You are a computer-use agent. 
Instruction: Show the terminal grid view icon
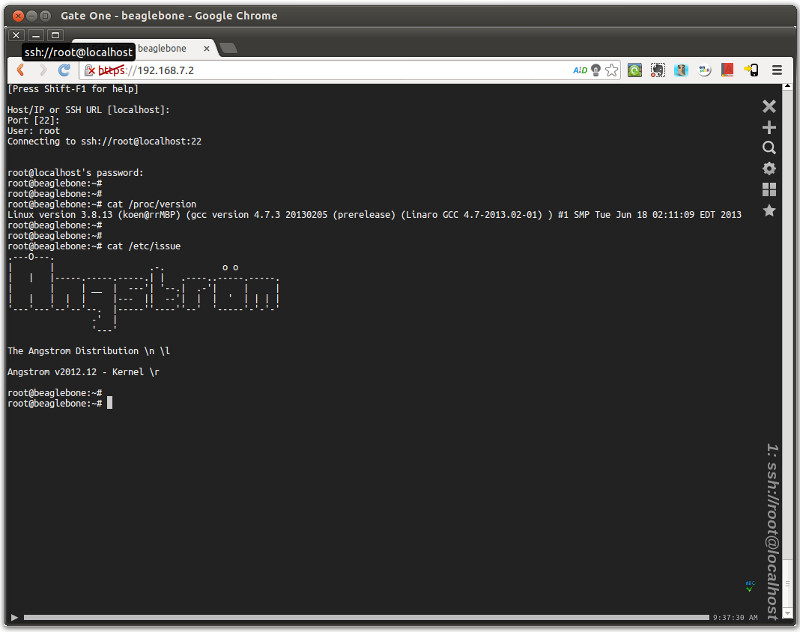[x=769, y=189]
